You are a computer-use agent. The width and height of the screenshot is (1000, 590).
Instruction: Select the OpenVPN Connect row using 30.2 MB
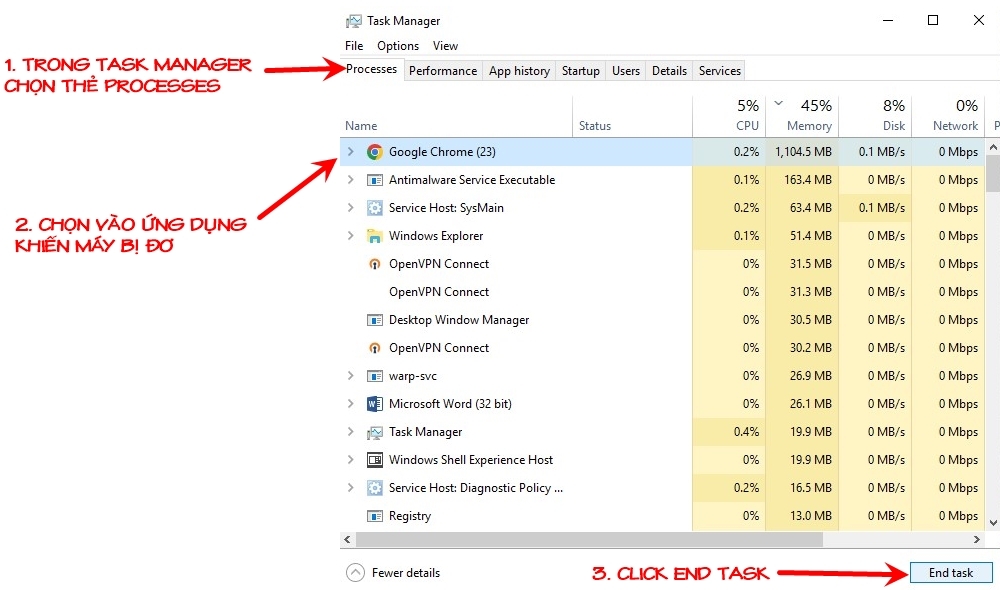pyautogui.click(x=663, y=348)
